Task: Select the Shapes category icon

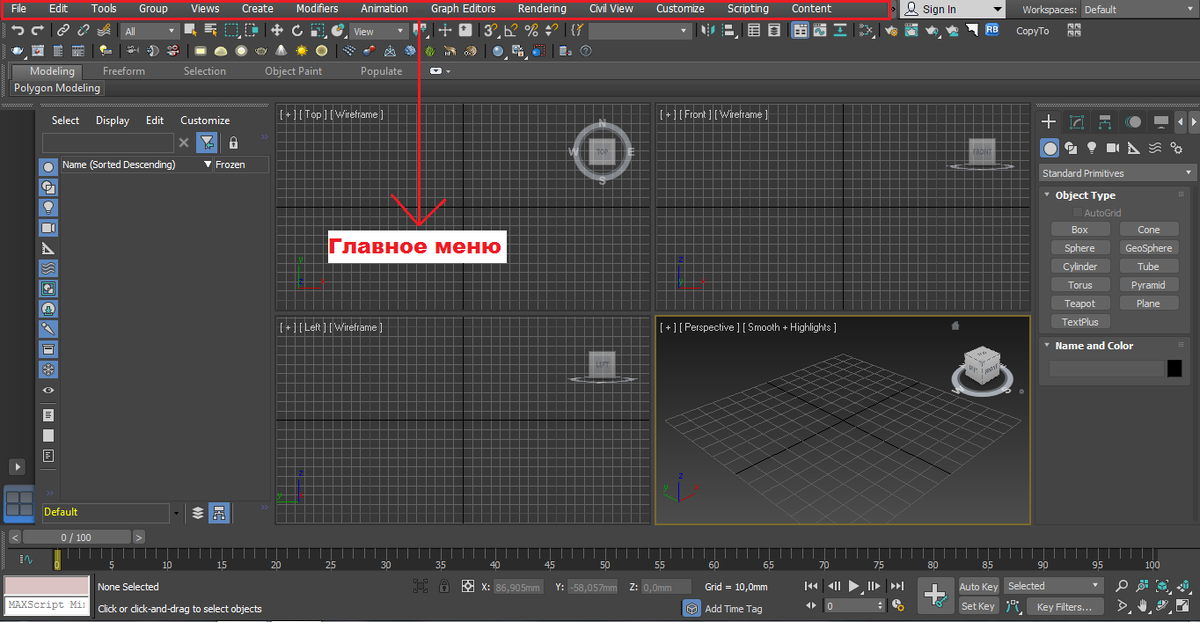Action: pyautogui.click(x=1070, y=148)
